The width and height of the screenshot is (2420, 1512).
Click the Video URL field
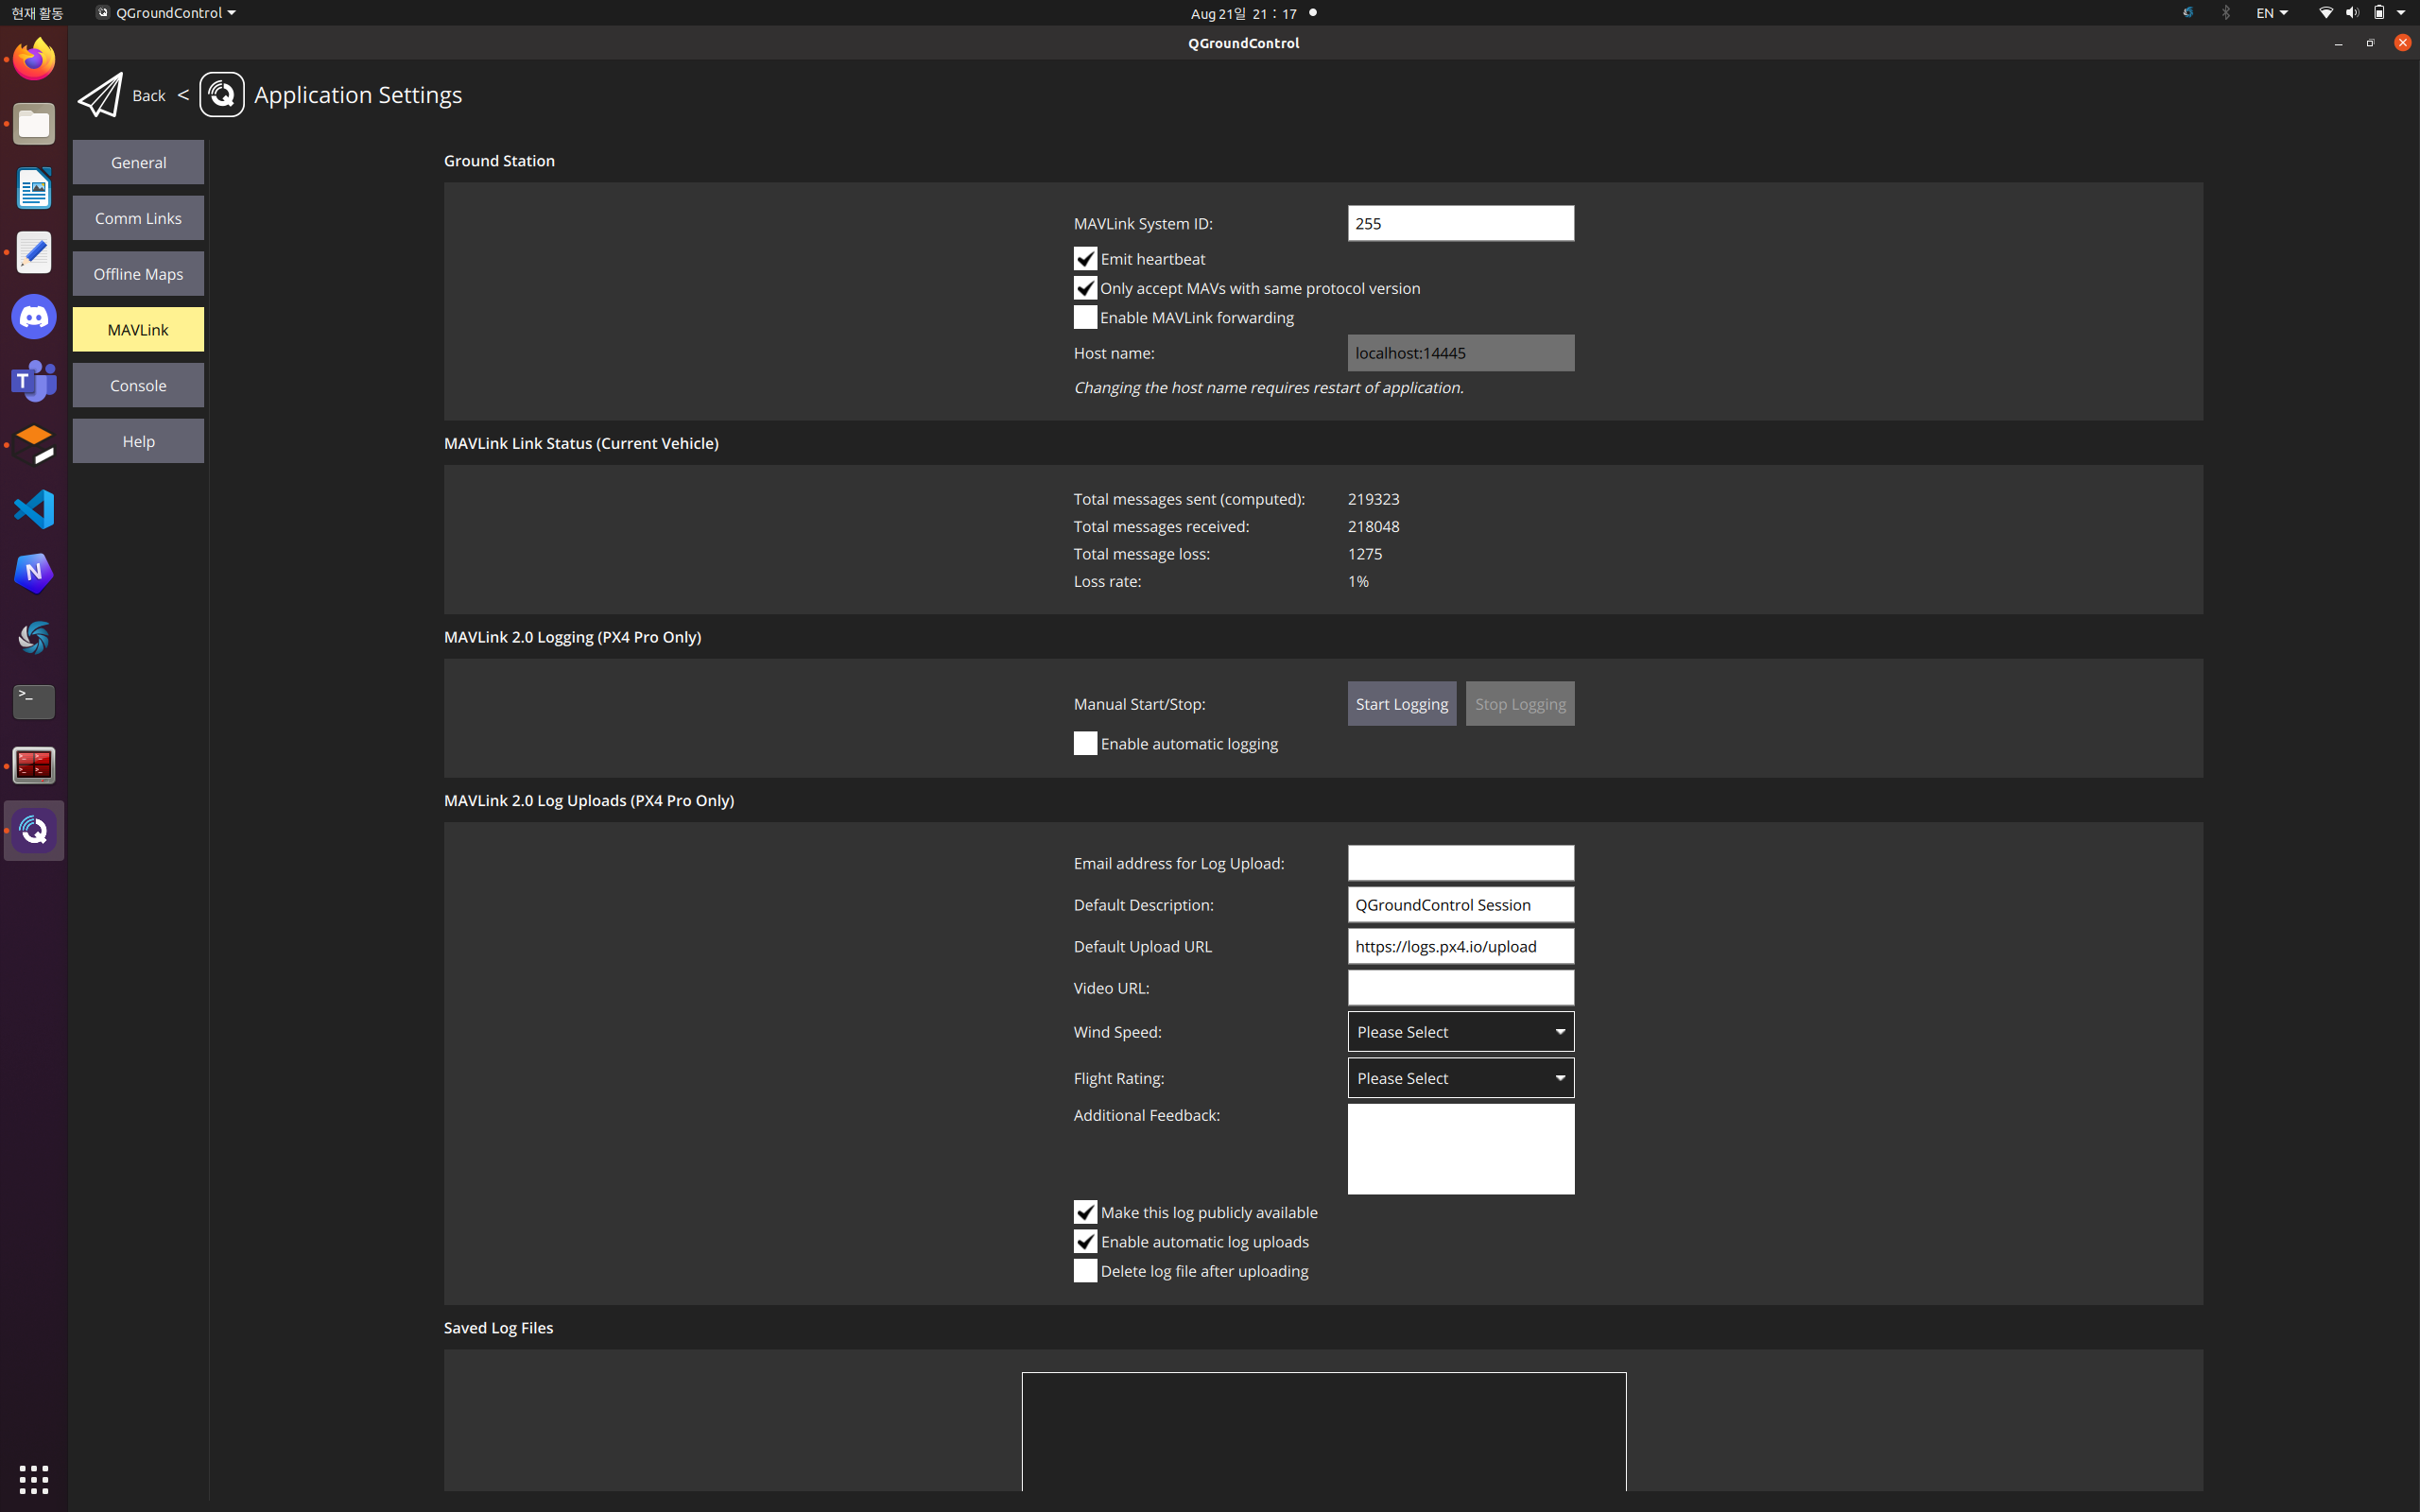[x=1461, y=988]
